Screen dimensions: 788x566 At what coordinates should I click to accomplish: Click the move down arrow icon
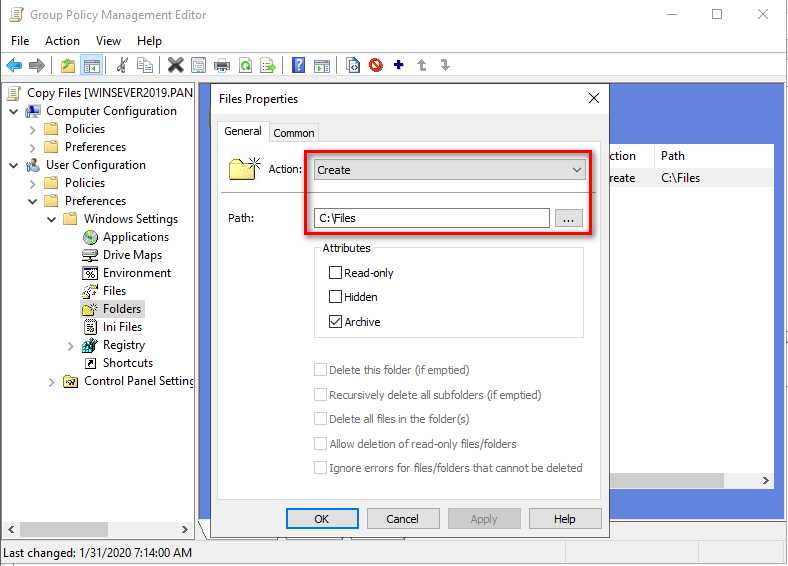coord(445,65)
